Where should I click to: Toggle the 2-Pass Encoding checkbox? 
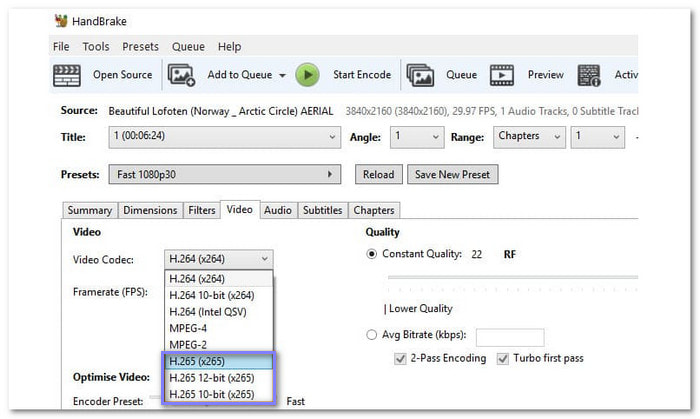(x=400, y=358)
